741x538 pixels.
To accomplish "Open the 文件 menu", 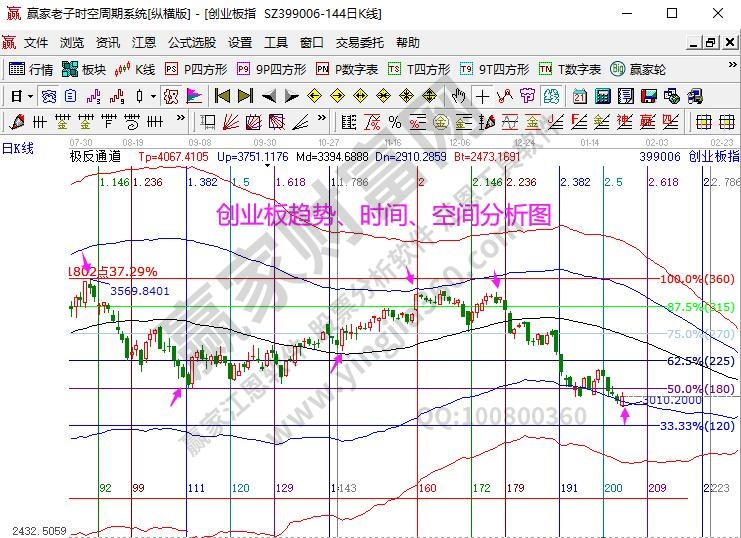I will pyautogui.click(x=36, y=43).
